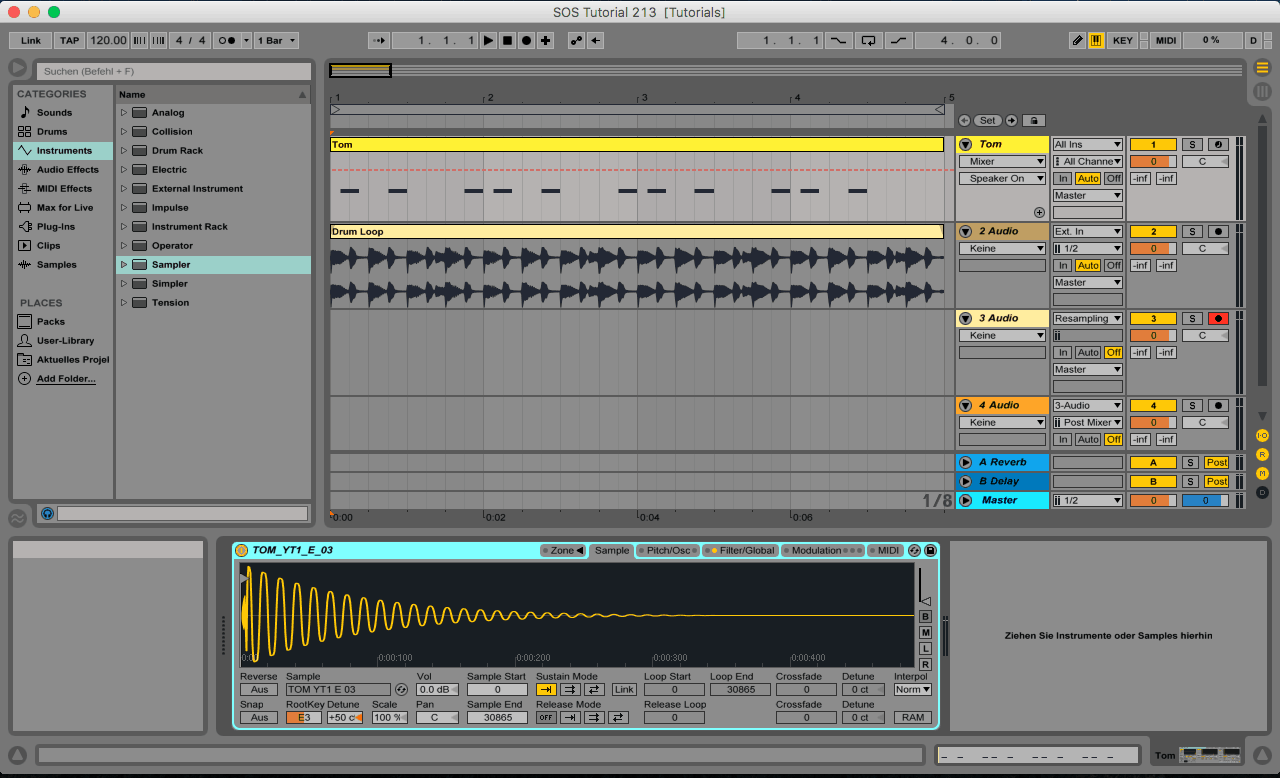Toggle the Sampler device activator power button
Viewport: 1280px width, 778px height.
pyautogui.click(x=242, y=551)
